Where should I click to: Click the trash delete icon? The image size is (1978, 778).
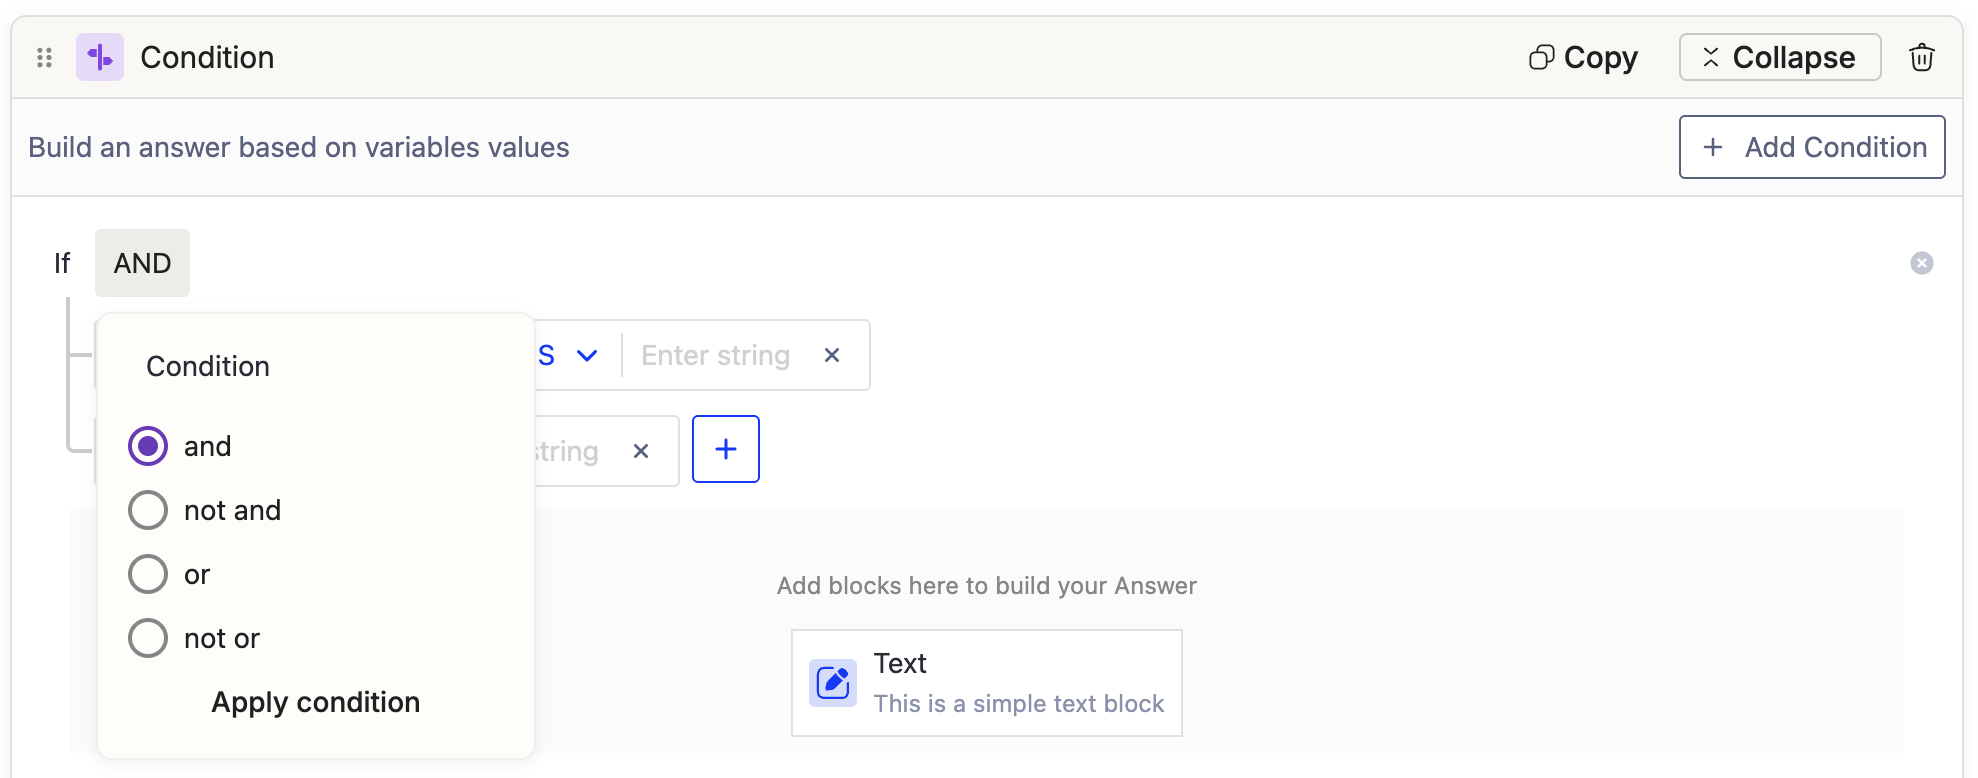tap(1921, 58)
